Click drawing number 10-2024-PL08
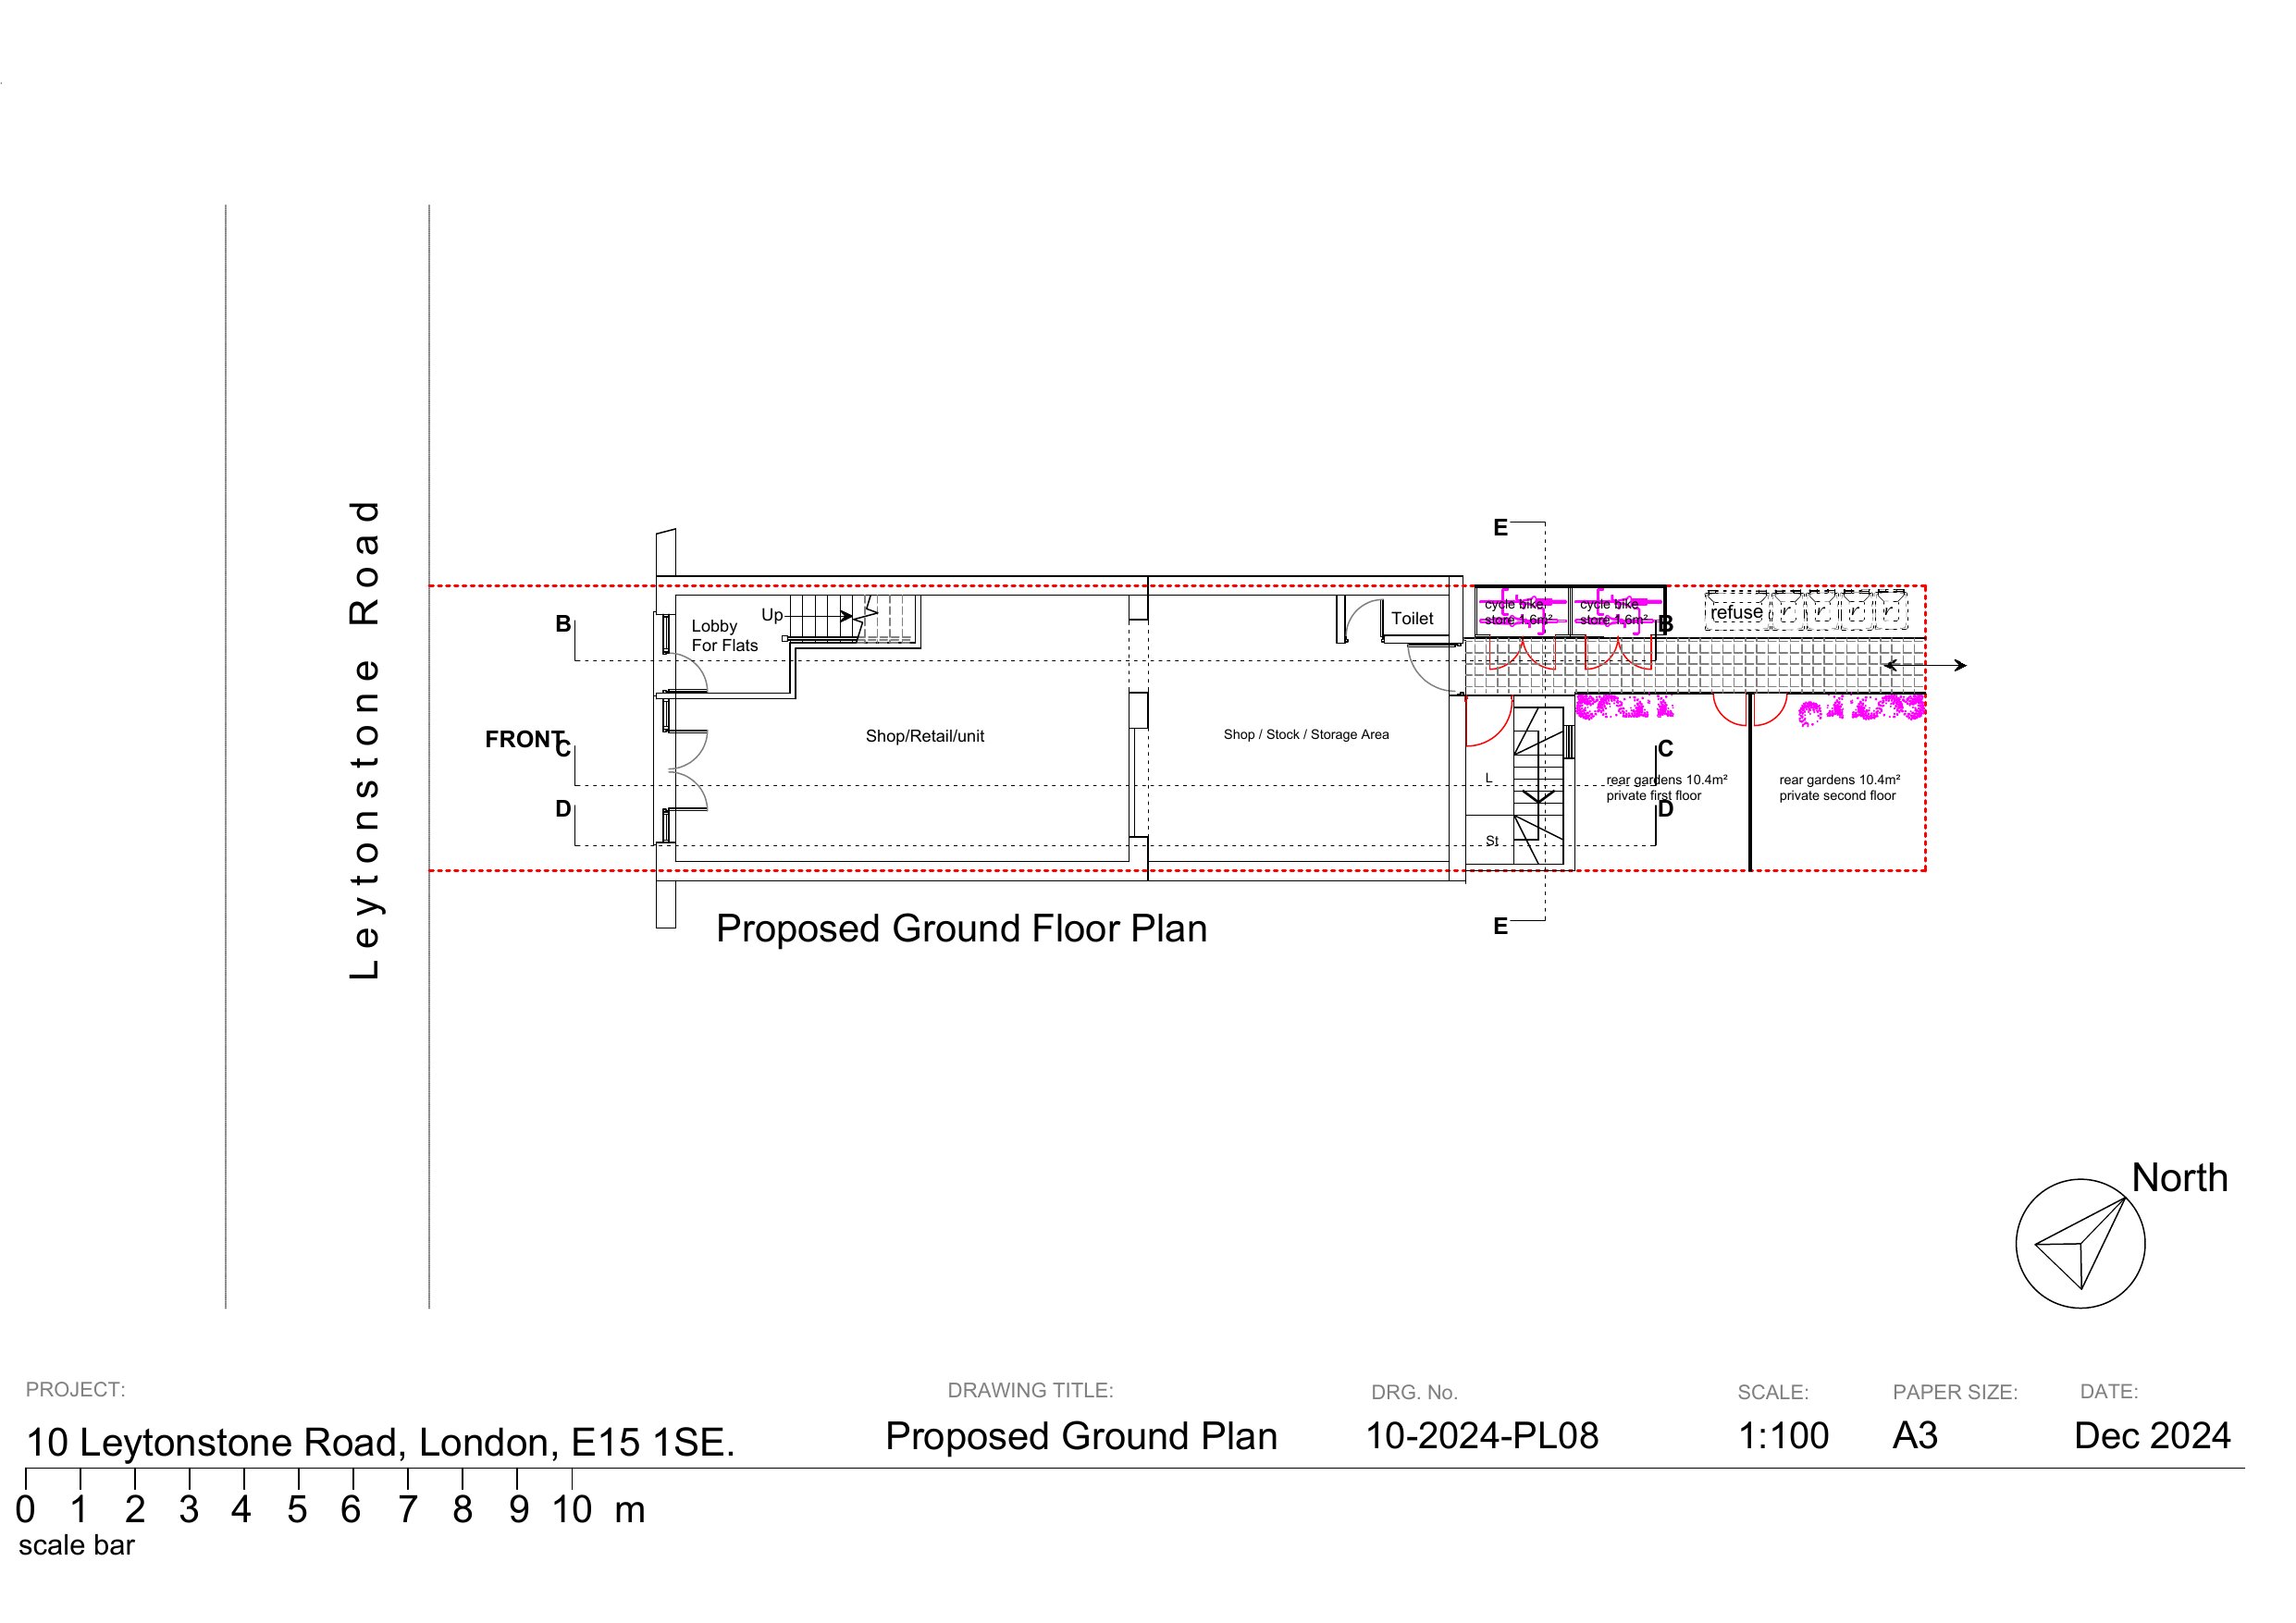The height and width of the screenshot is (1623, 2296). pos(1481,1436)
